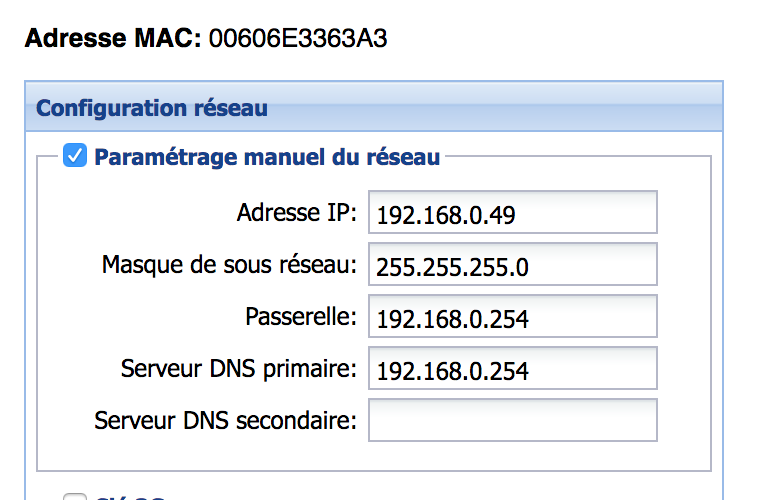Click empty fieldset space beneath the DNS secondaire field
The image size is (770, 500).
coord(373,456)
